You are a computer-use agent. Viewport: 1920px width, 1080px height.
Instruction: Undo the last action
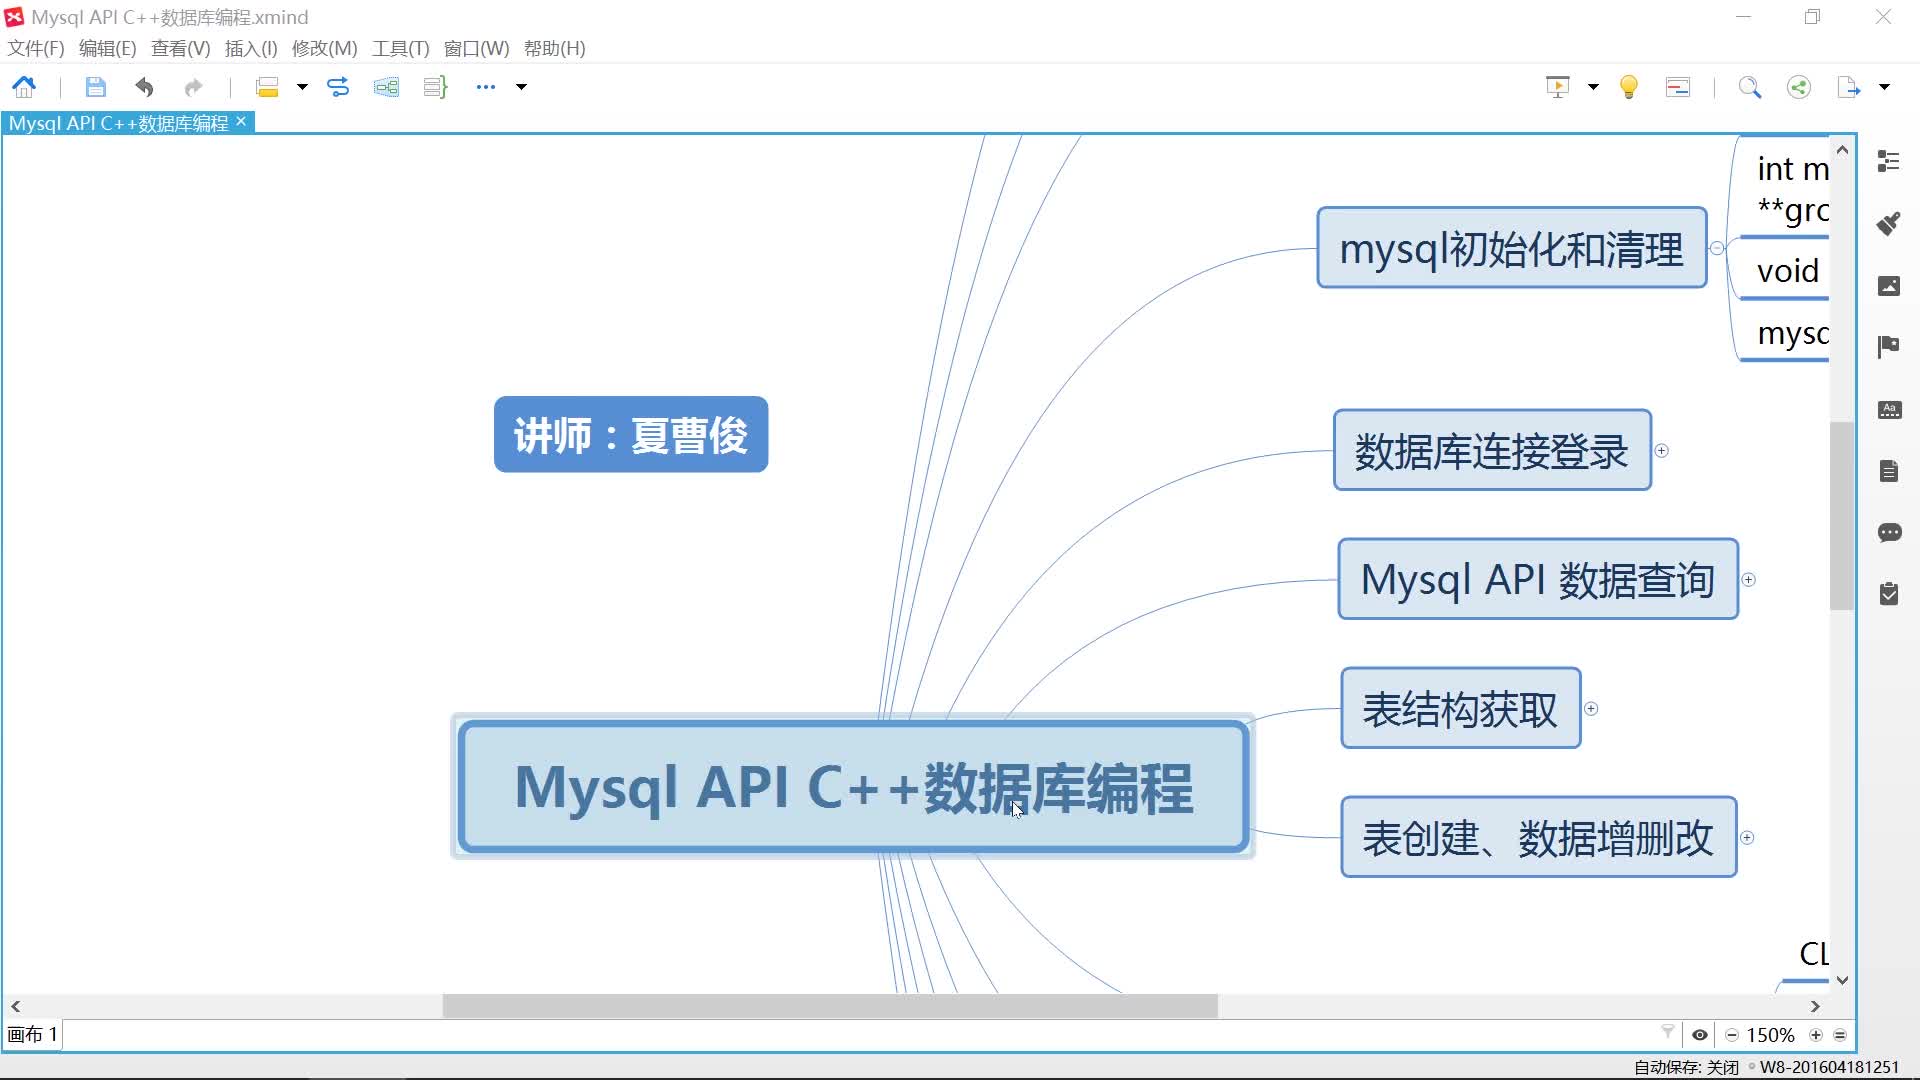coord(144,87)
